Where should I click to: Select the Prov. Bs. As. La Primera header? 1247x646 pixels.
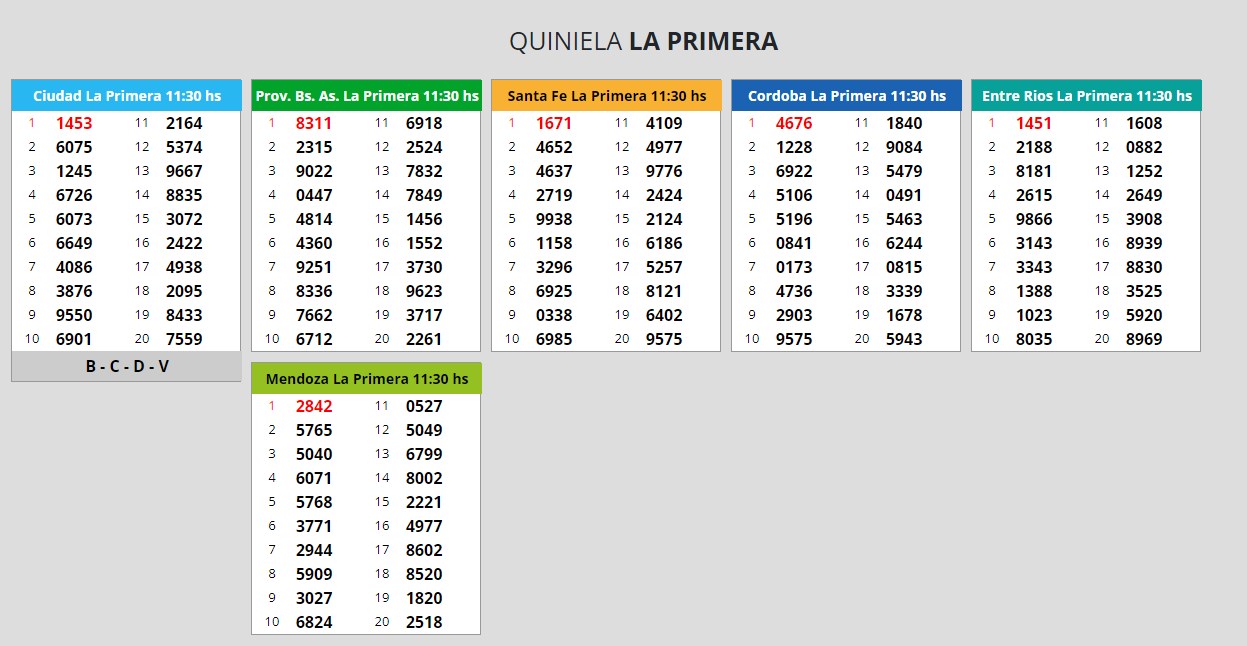(366, 96)
